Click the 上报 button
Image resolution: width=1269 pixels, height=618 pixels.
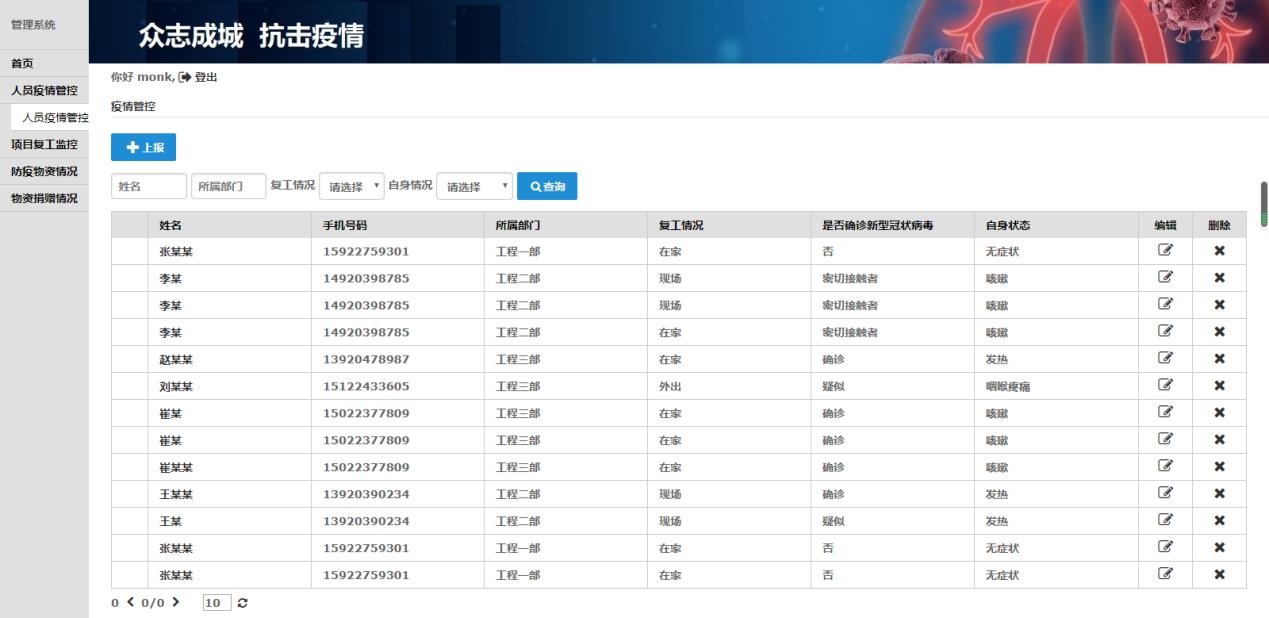click(143, 148)
